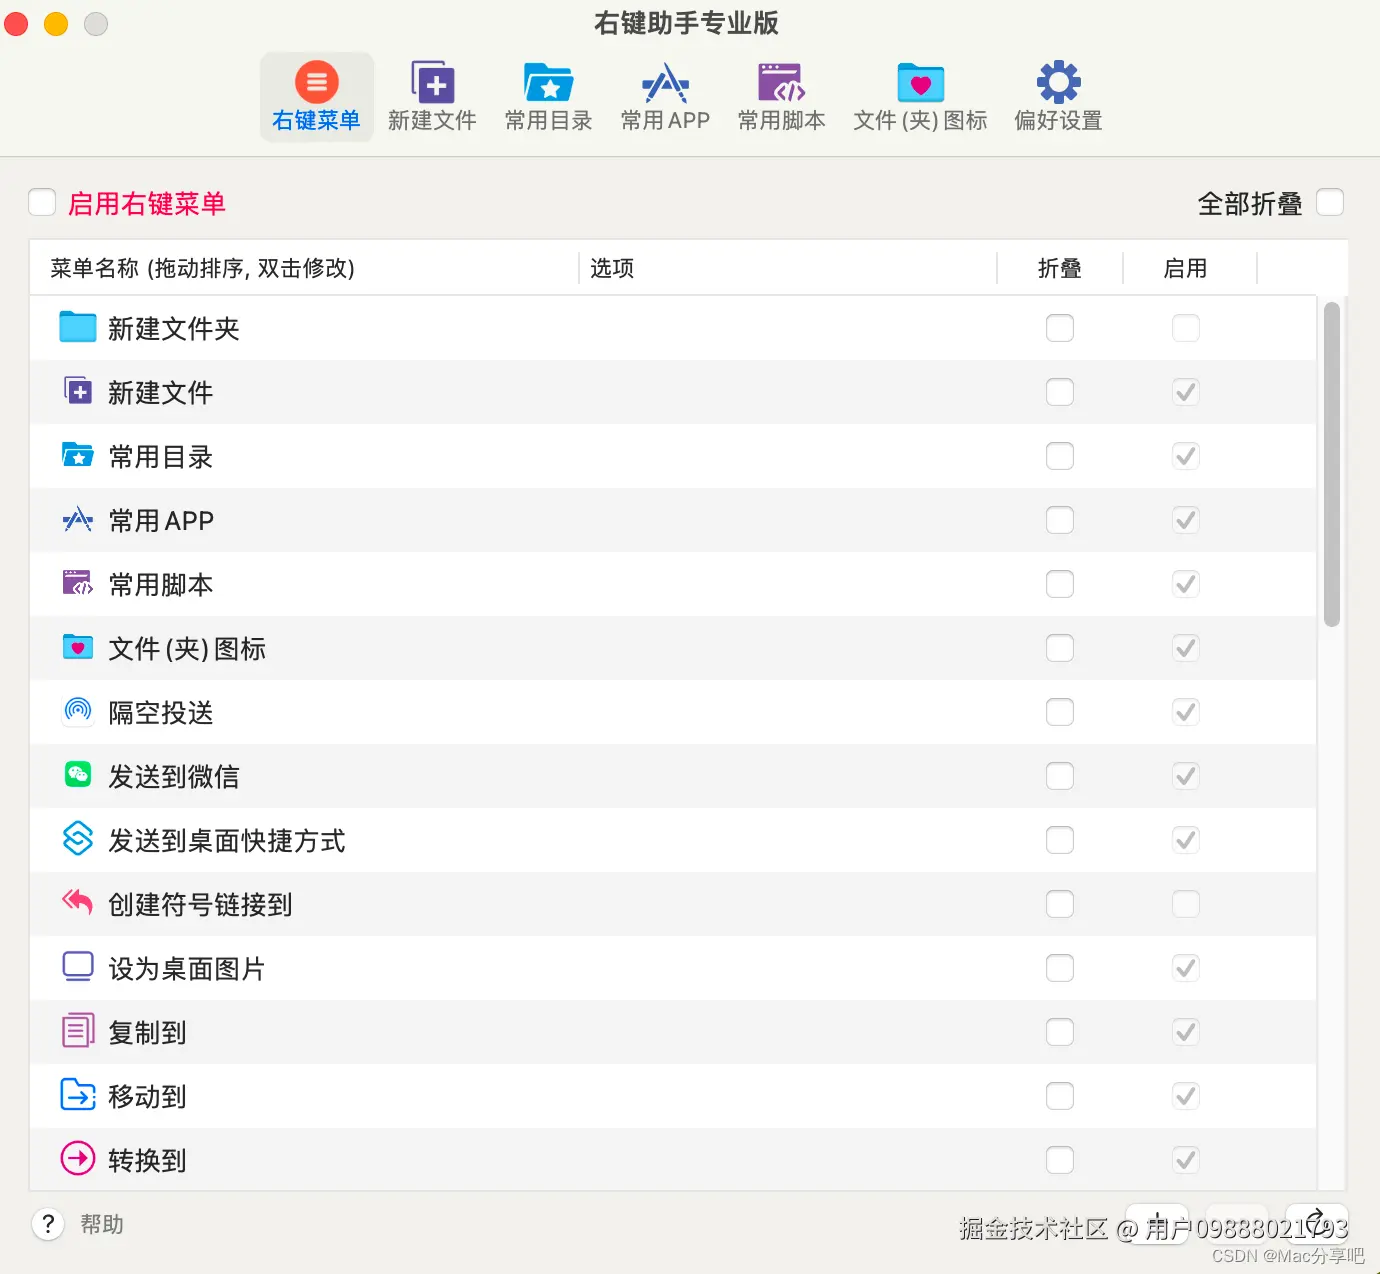The image size is (1380, 1274).
Task: Open 文件(夹)图标 settings
Action: tap(919, 95)
